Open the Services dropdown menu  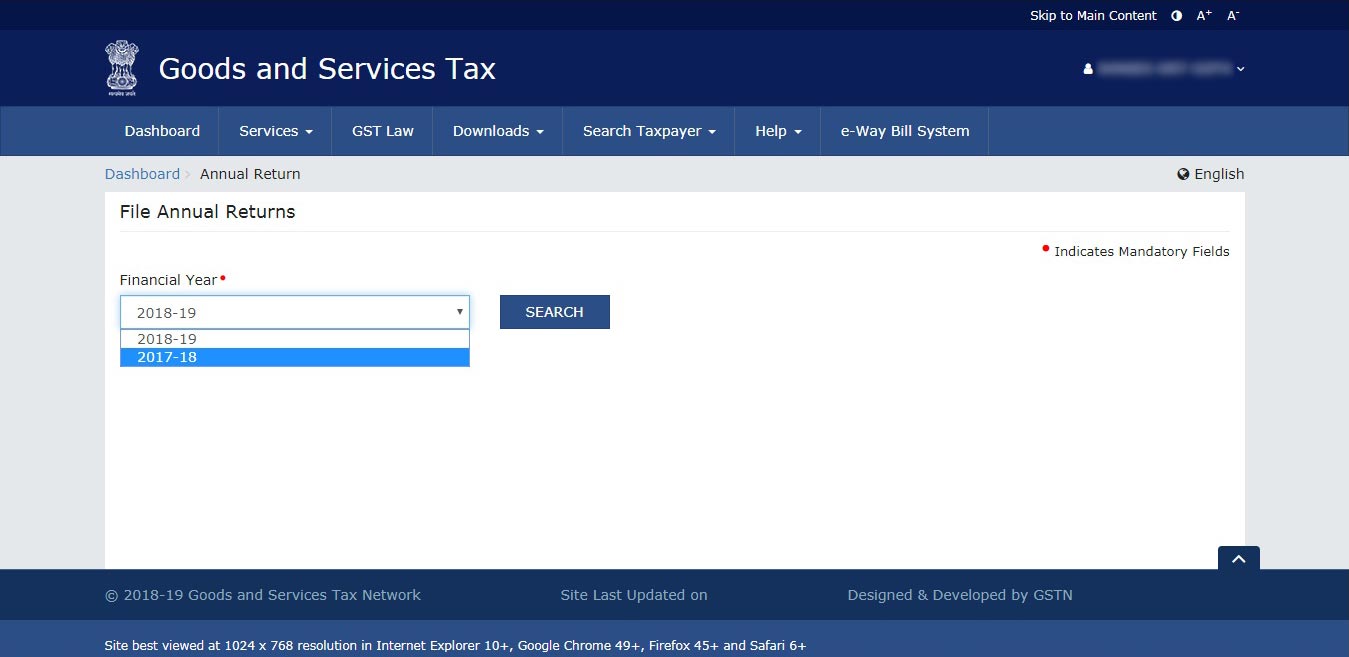pos(276,131)
